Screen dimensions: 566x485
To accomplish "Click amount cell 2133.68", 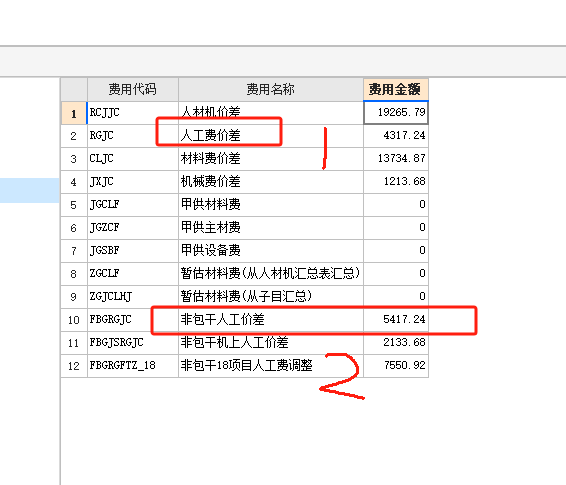I will 396,343.
